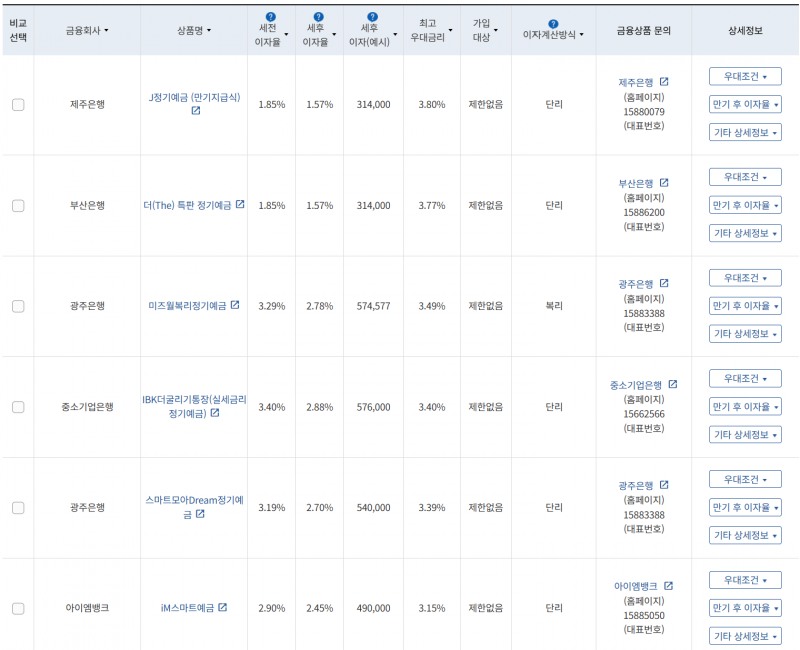Select 574,577 세후 이자 value
Viewport: 800px width, 650px height.
[x=373, y=306]
